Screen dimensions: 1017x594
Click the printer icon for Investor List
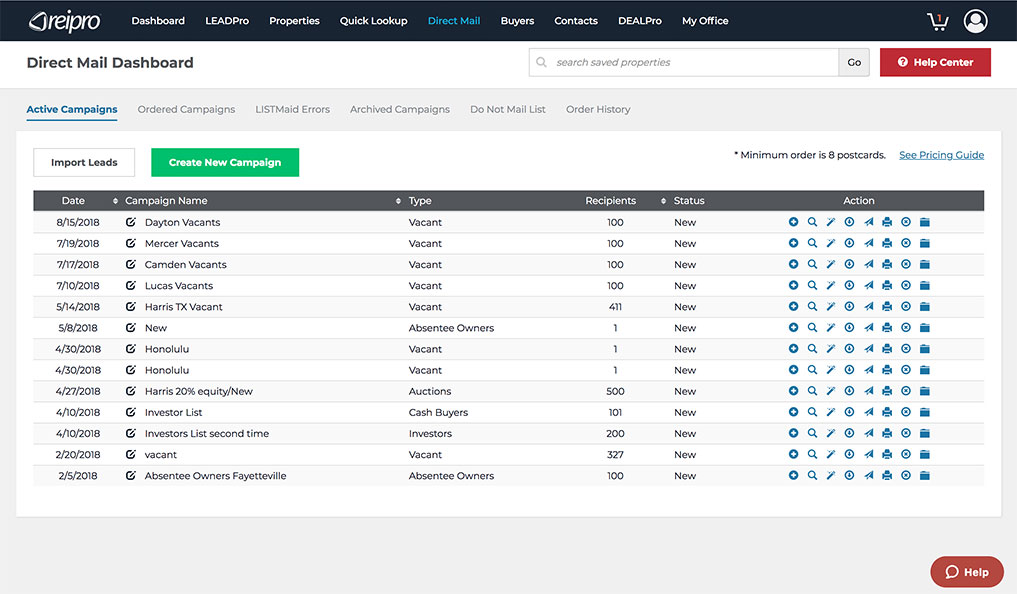(x=887, y=412)
